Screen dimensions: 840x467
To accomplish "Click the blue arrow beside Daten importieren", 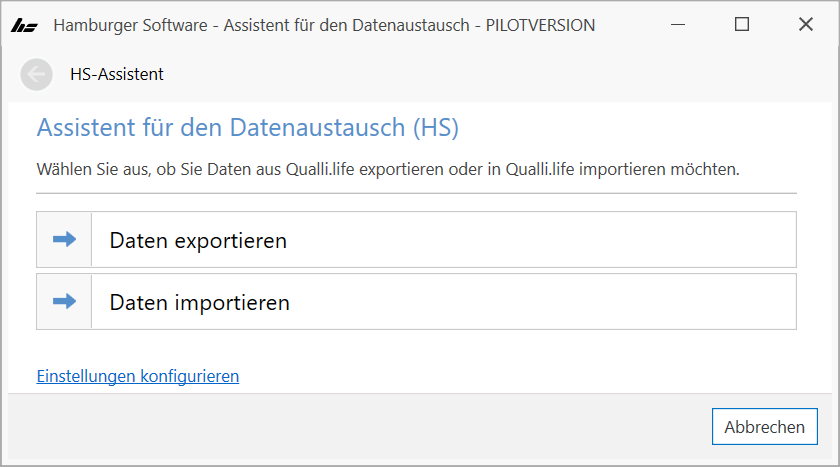I will (x=64, y=301).
